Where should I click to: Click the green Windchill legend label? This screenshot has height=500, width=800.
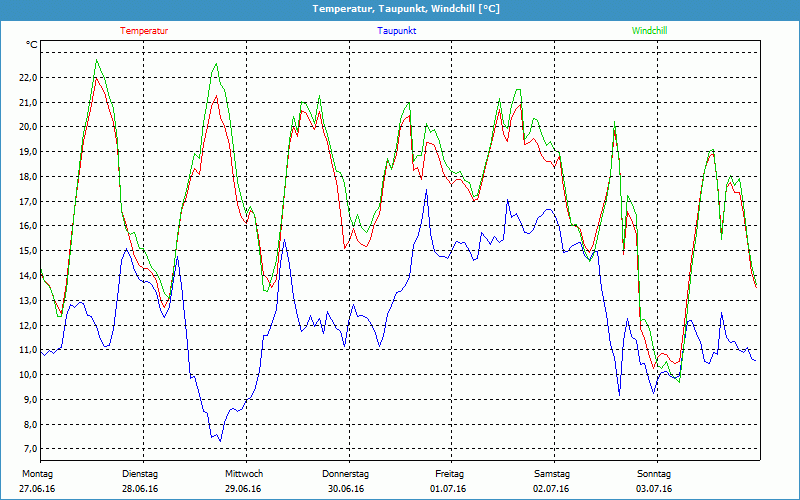[649, 31]
